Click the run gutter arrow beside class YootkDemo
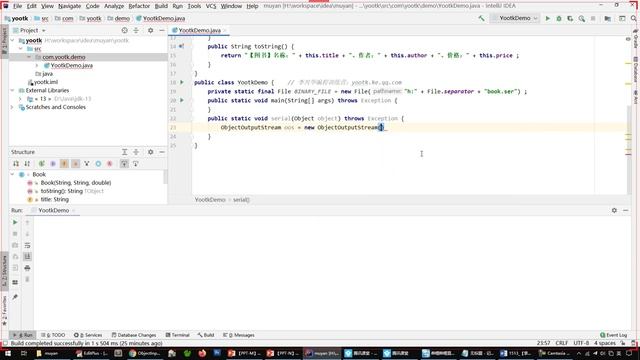Screen dimensions: 640x360 point(182,82)
